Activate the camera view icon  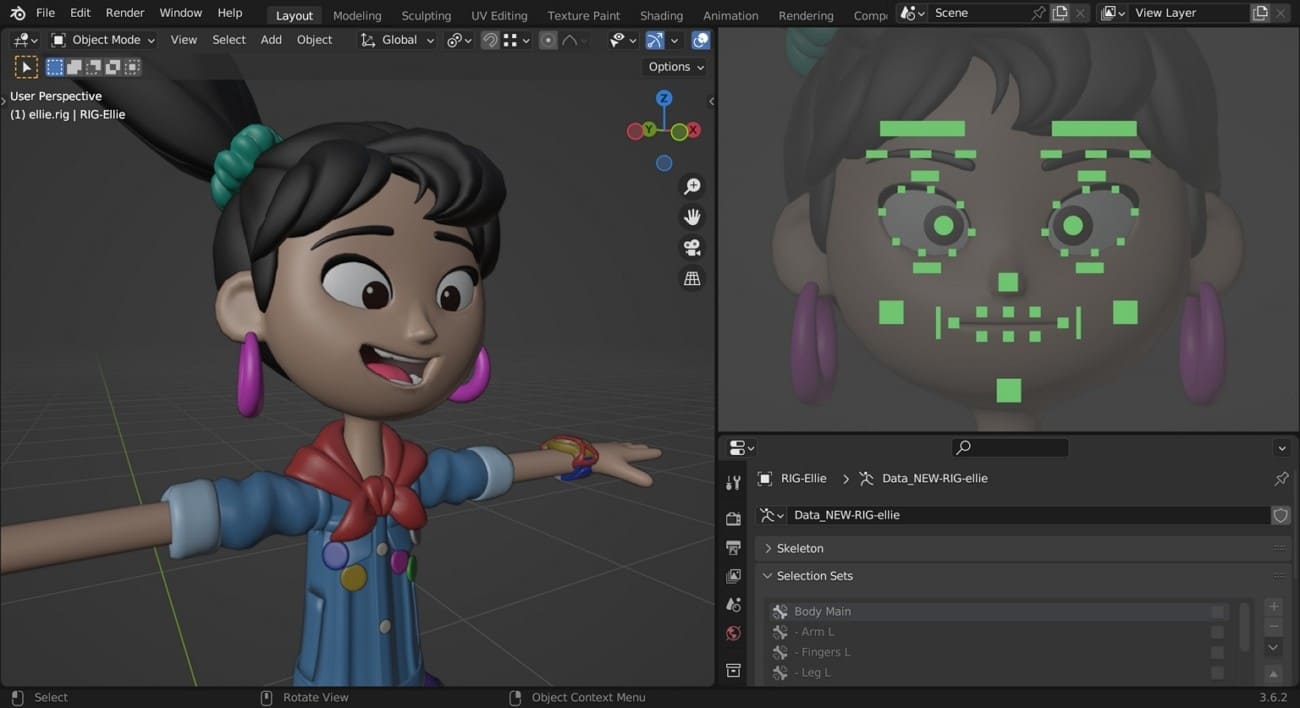[692, 246]
